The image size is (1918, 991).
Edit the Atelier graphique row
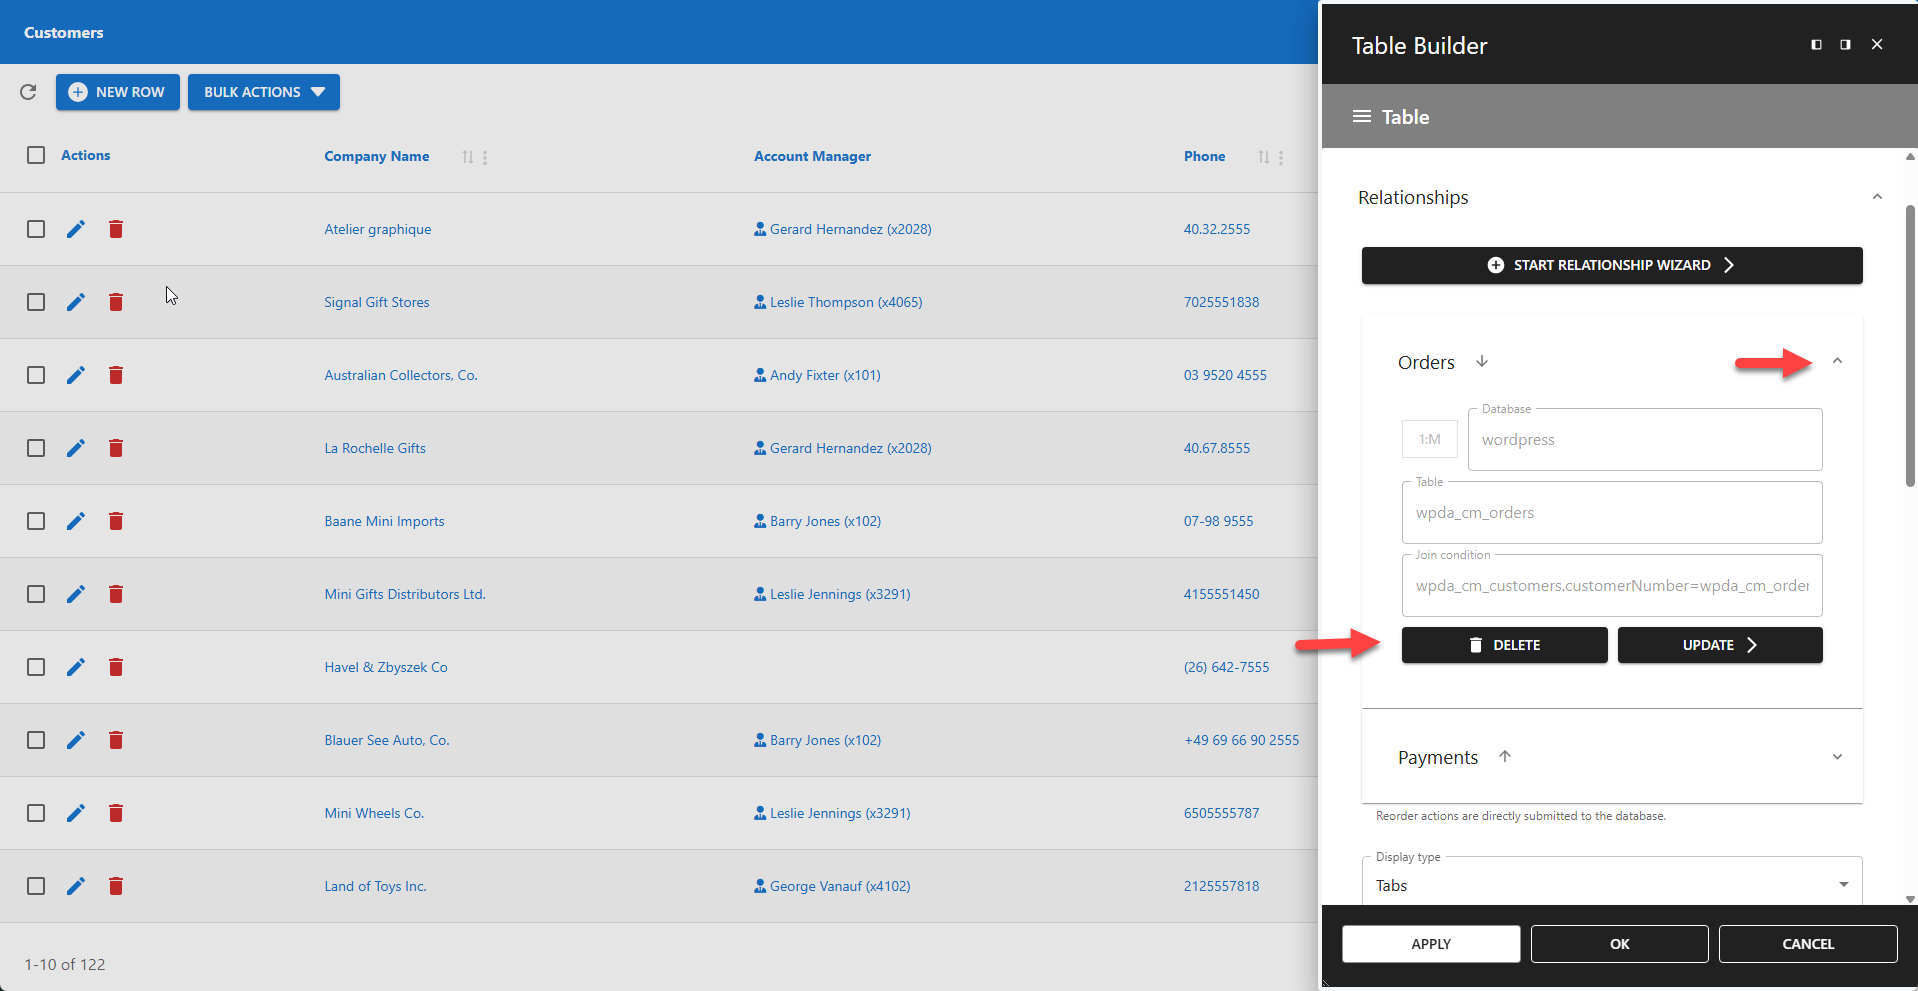76,229
